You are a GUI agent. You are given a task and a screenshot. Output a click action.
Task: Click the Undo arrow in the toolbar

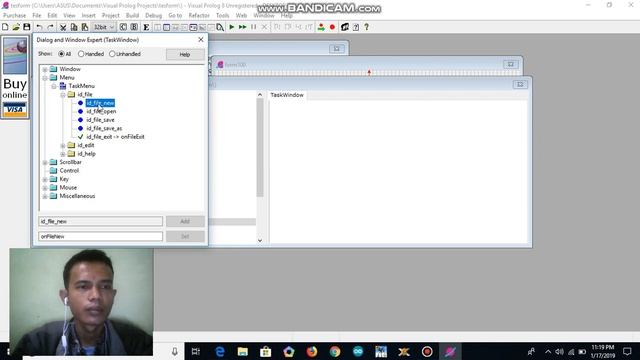(39, 27)
